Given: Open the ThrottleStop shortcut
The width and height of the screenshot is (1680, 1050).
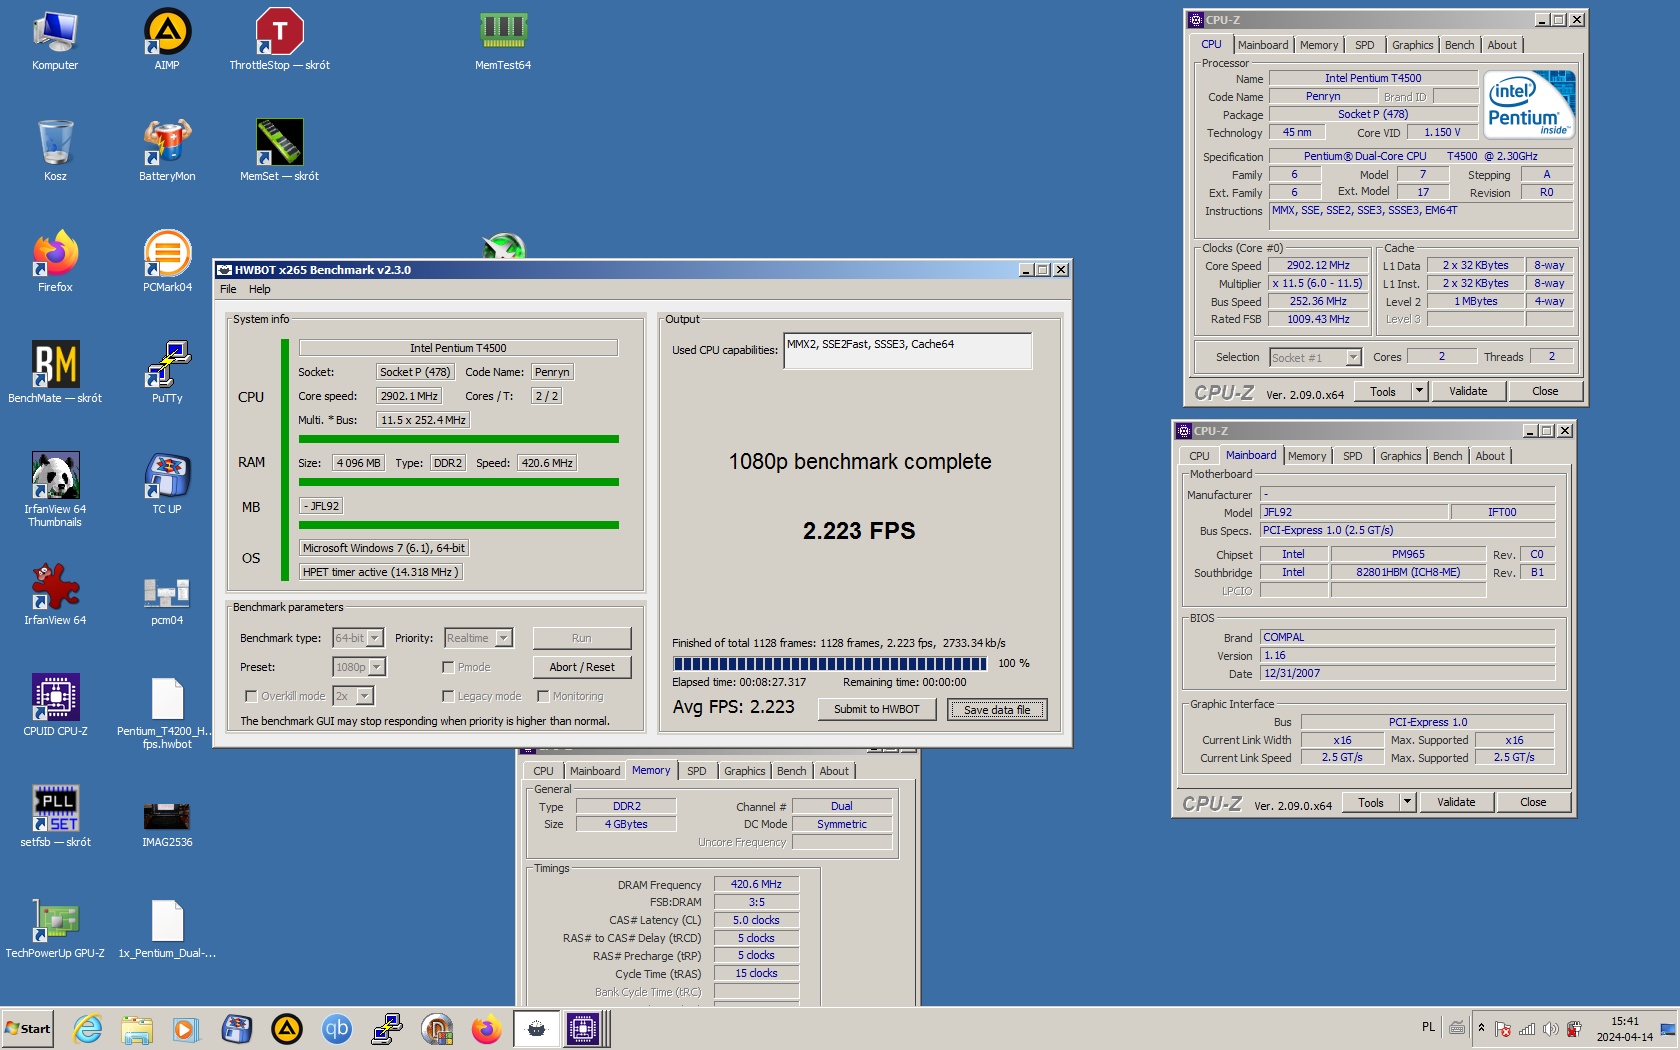Looking at the screenshot, I should coord(279,40).
